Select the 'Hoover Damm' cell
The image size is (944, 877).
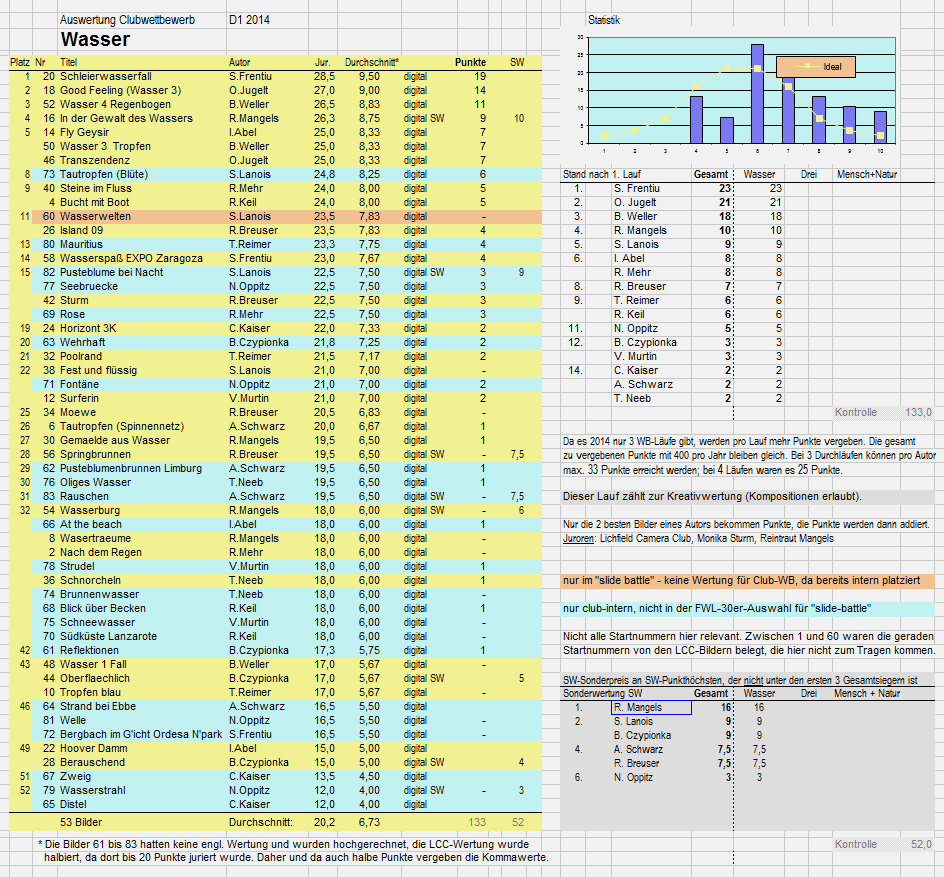pos(93,748)
